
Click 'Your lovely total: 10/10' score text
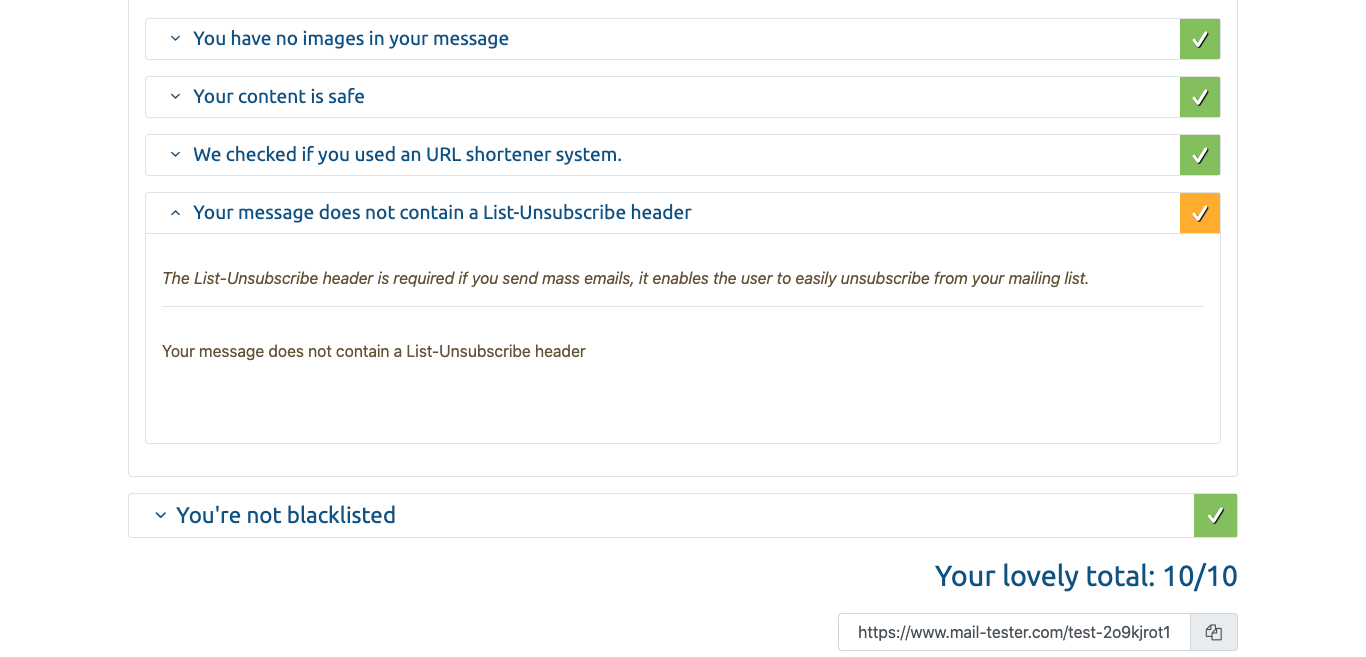(1086, 576)
